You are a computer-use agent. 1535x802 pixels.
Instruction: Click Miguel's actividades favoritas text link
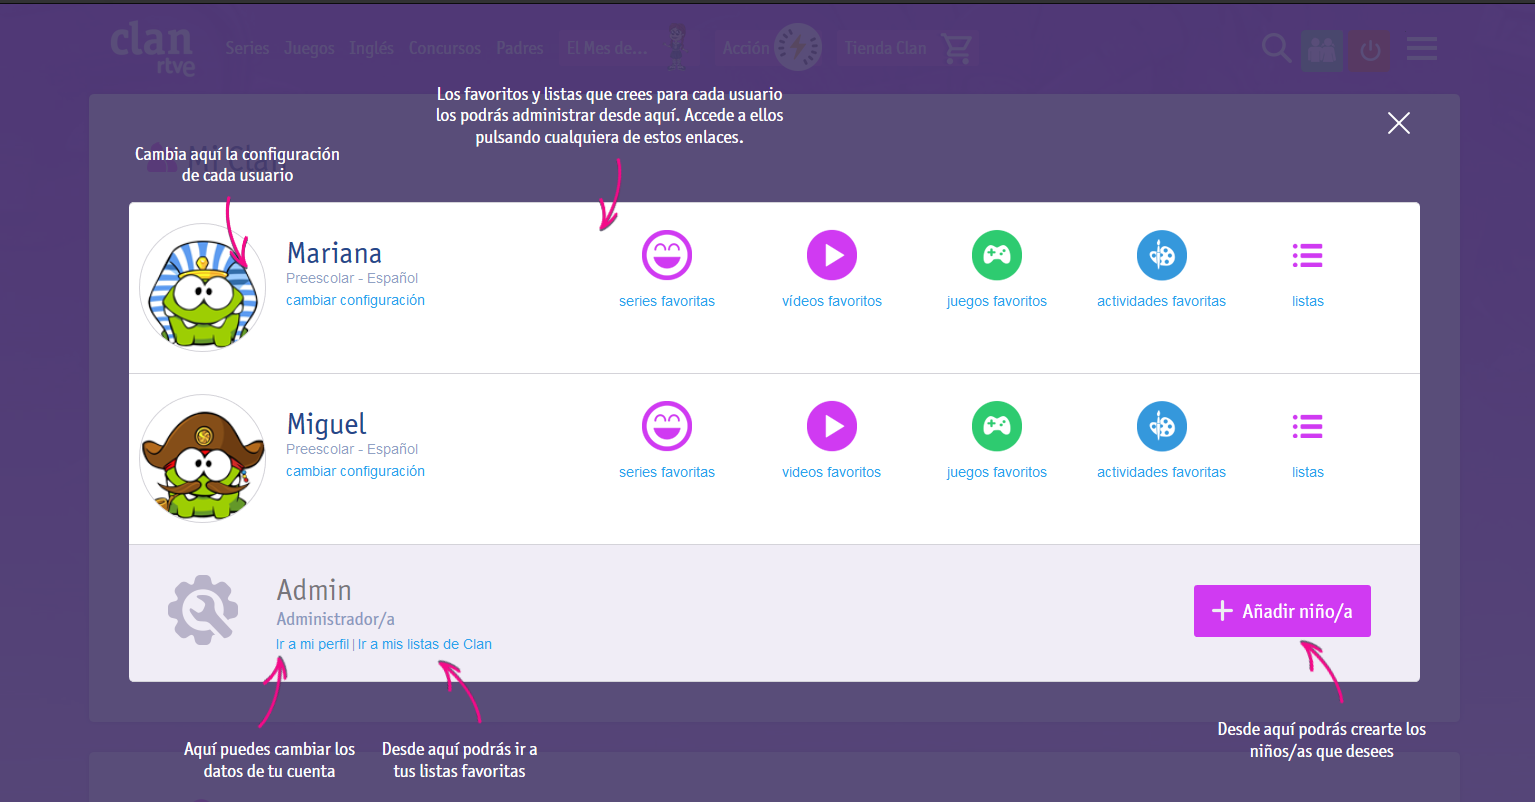(1161, 472)
